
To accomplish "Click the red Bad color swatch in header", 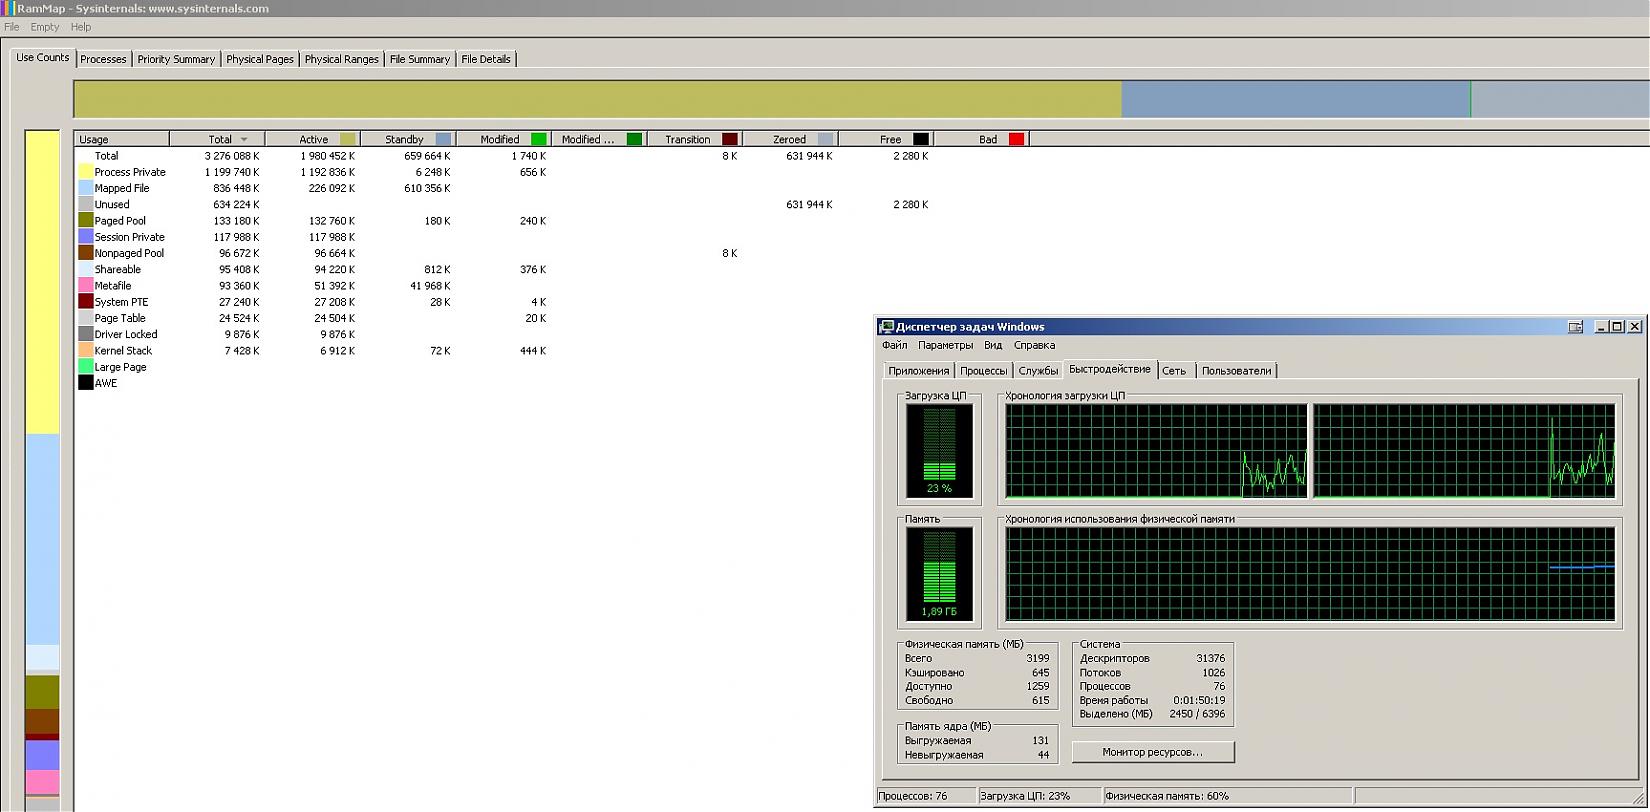I will 1016,140.
